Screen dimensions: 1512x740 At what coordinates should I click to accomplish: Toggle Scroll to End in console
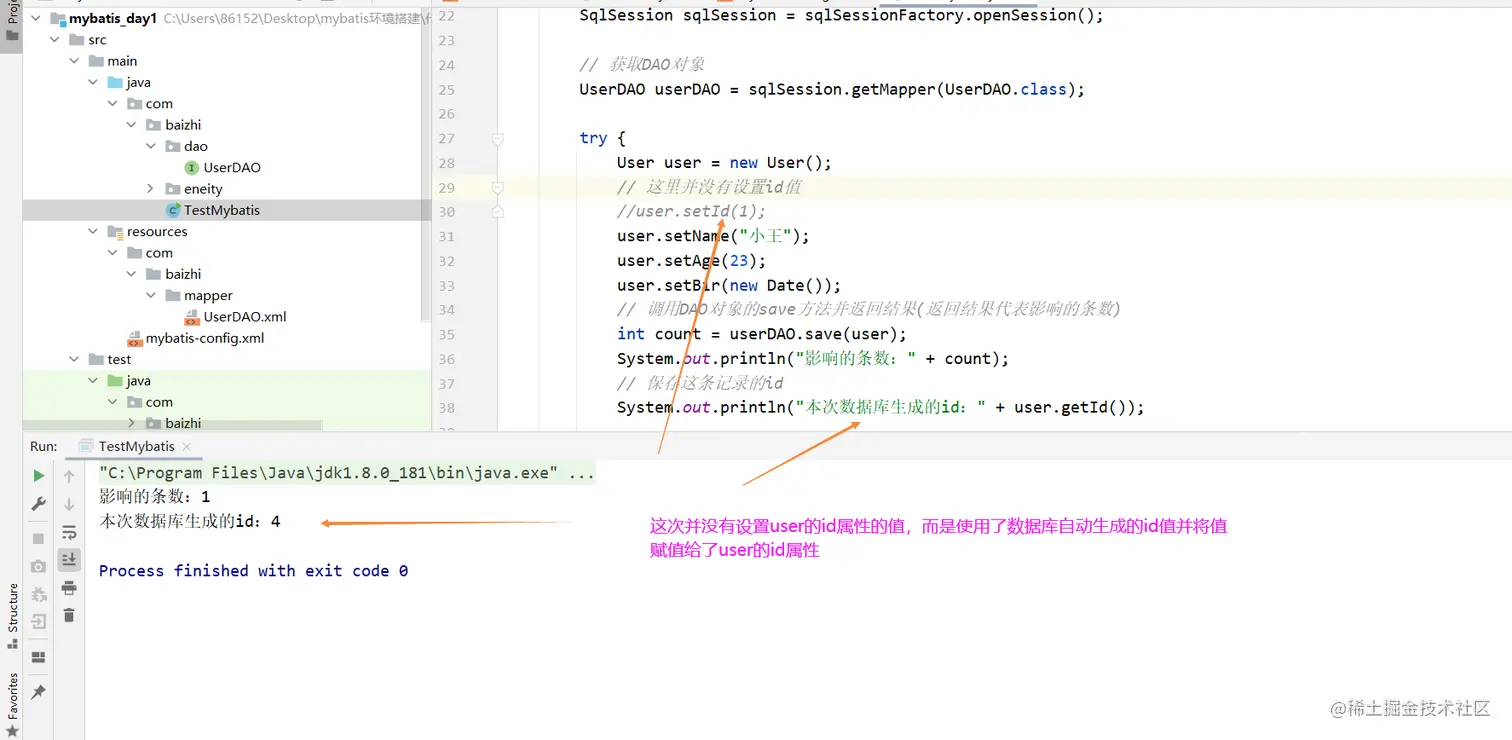pos(69,559)
